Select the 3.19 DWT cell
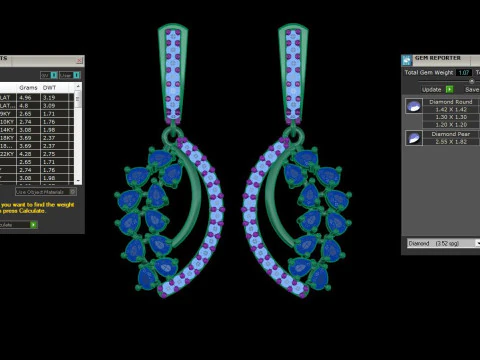Screen dimensions: 480x360 (x=55, y=98)
